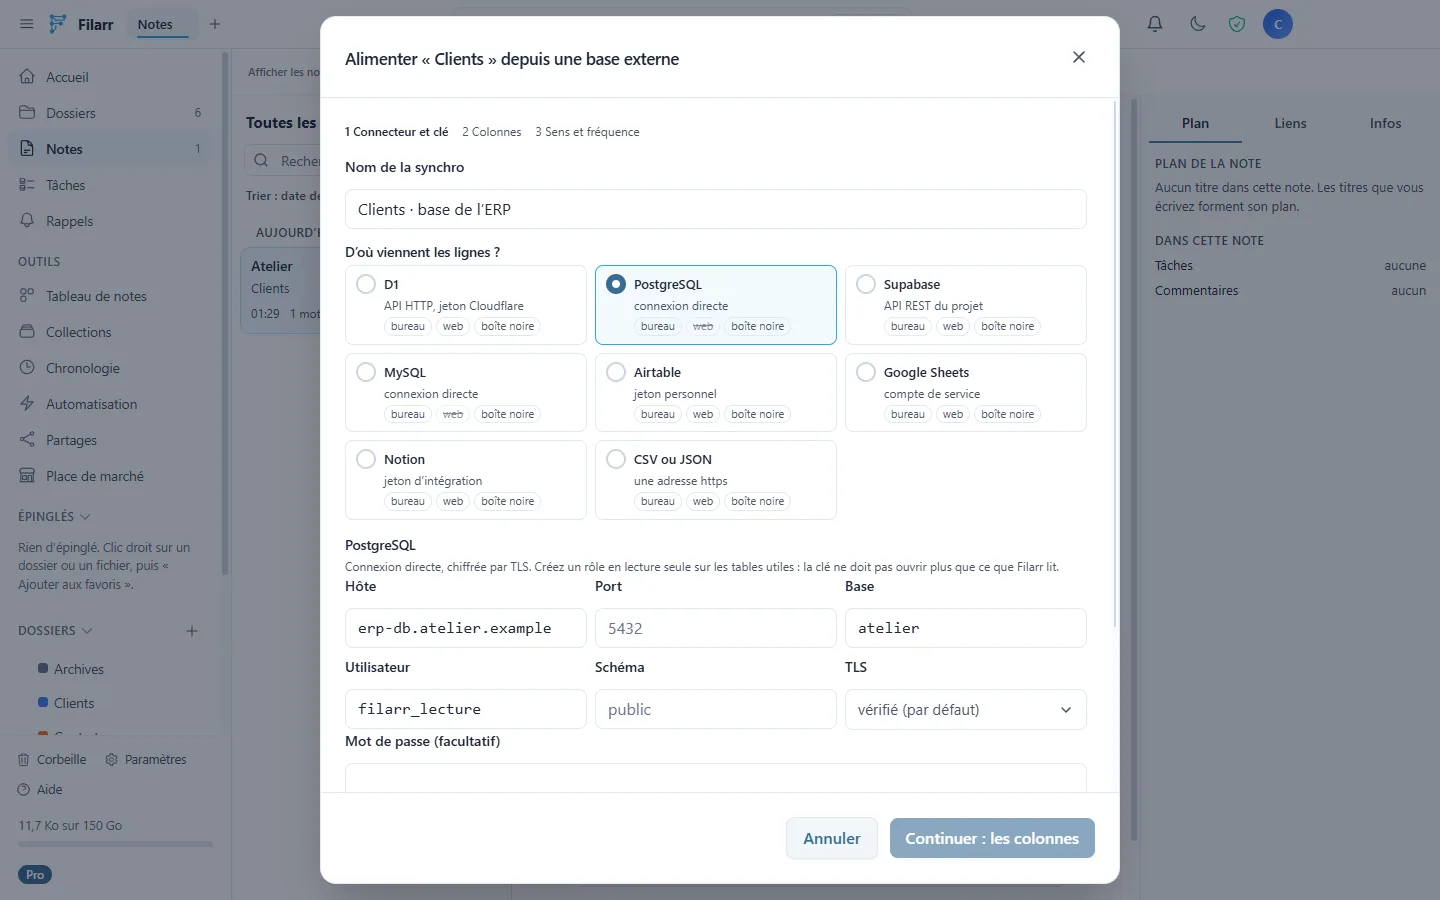Image resolution: width=1440 pixels, height=900 pixels.
Task: Choose the Supabase connector radio
Action: click(866, 284)
